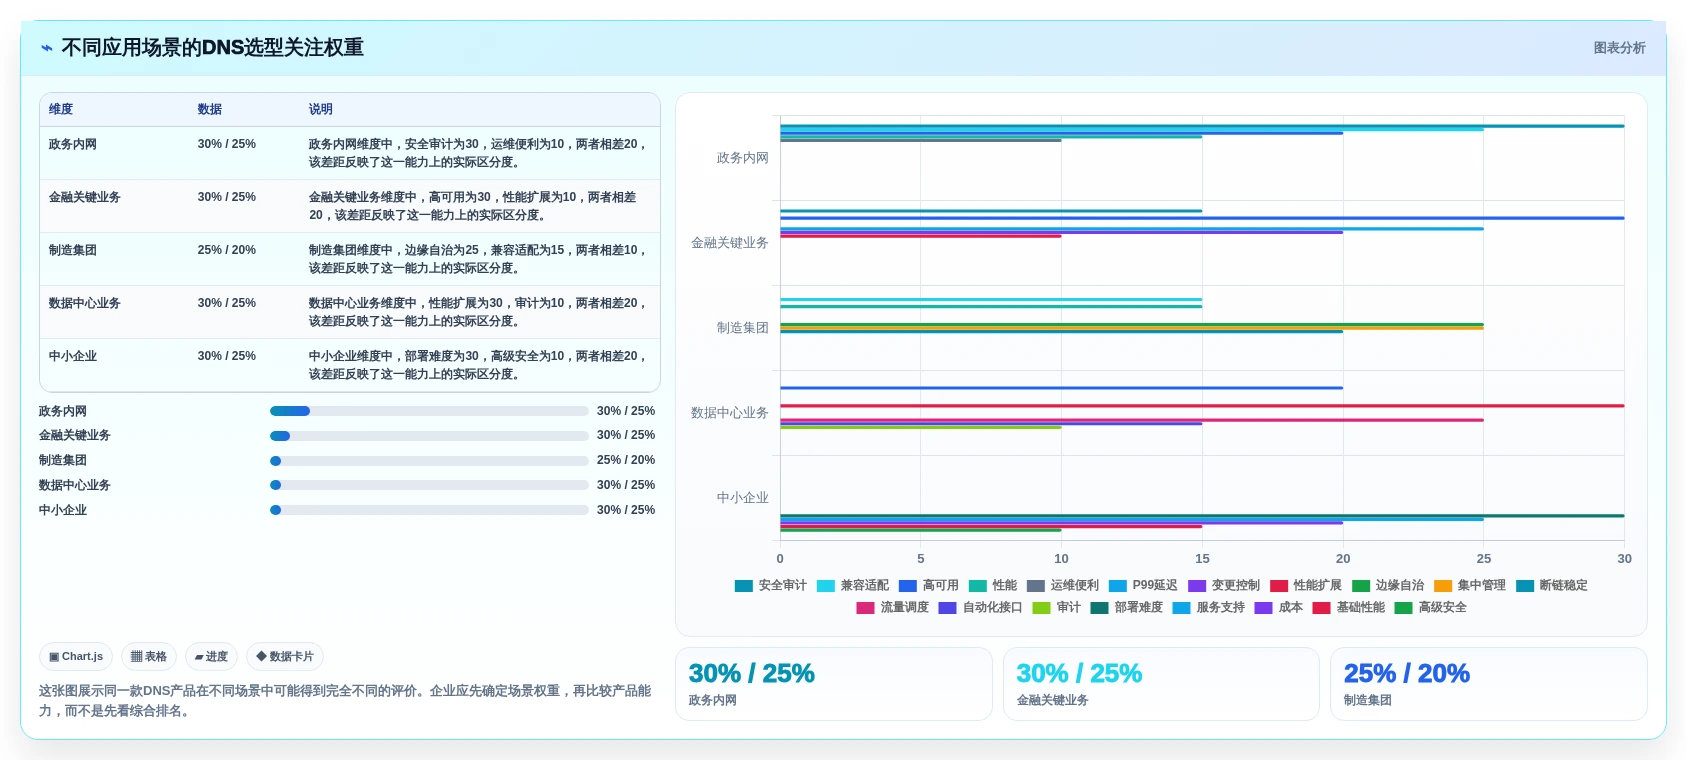Click the 中小企业 progress bar
Screen dimensions: 1687x760
click(x=429, y=510)
